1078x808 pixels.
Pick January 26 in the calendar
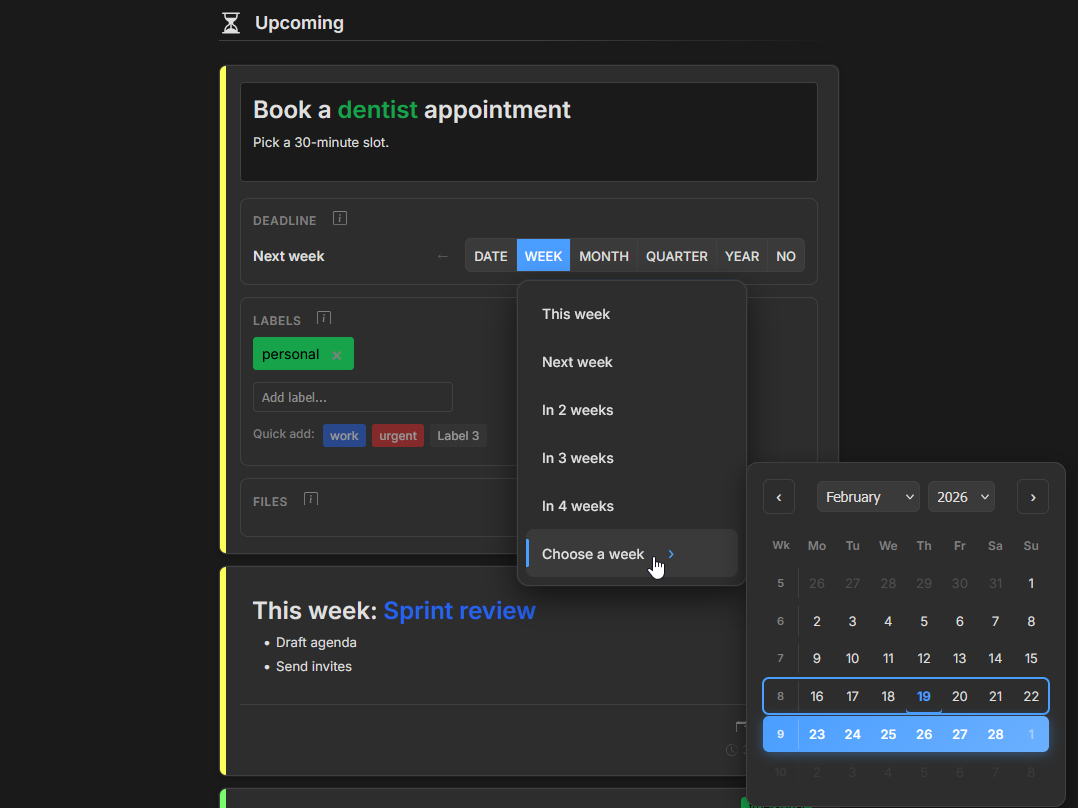pyautogui.click(x=817, y=583)
